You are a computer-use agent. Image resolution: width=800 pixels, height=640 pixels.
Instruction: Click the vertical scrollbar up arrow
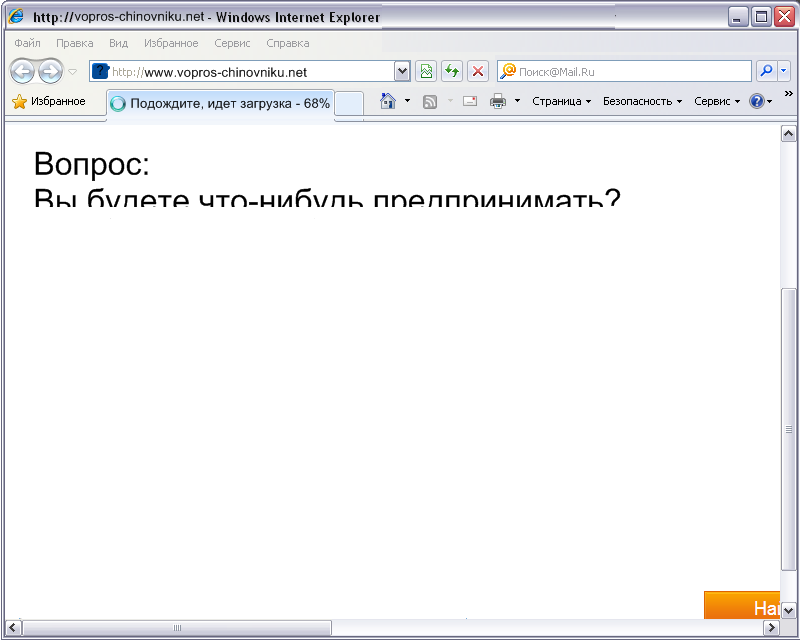788,134
